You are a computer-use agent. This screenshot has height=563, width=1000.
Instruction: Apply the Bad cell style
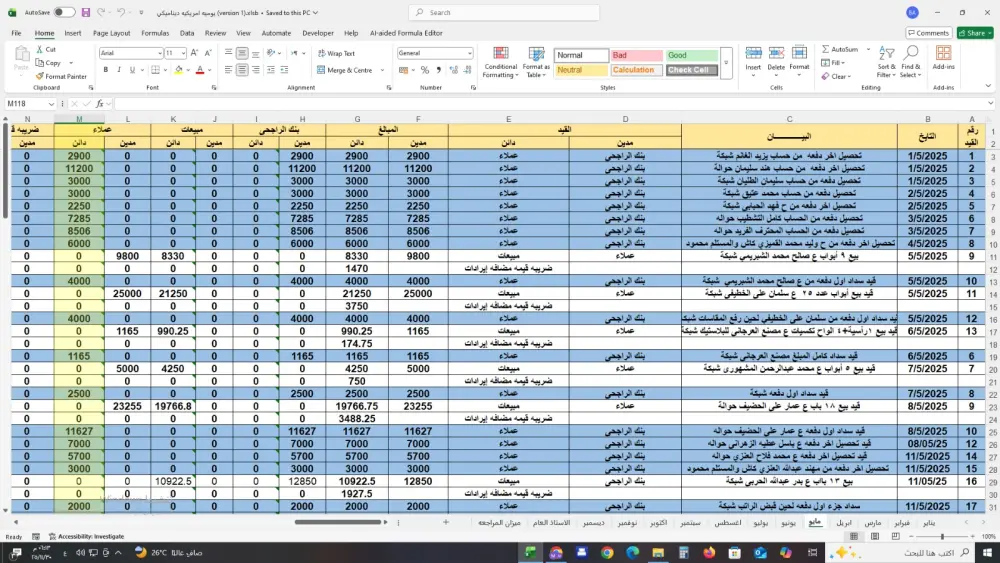pyautogui.click(x=636, y=55)
